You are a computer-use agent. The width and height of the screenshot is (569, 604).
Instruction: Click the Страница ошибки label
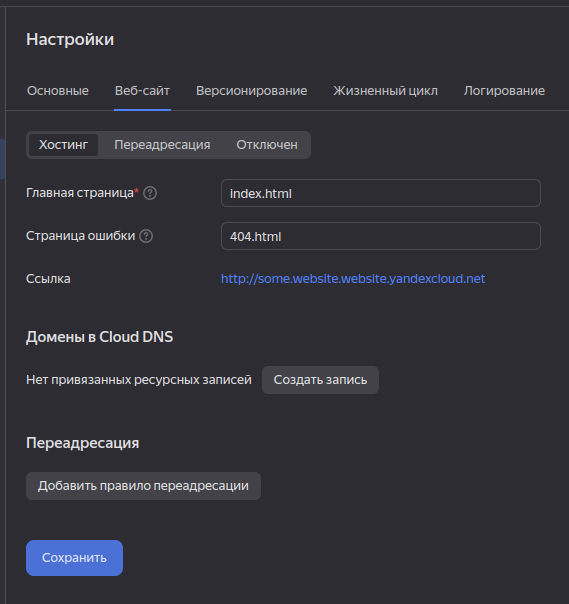[81, 236]
